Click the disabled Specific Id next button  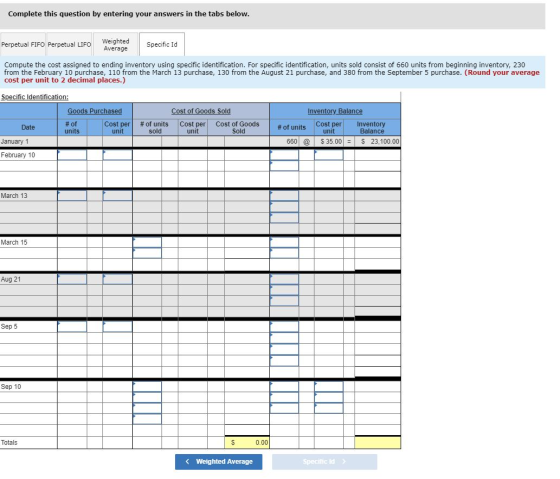tap(324, 461)
